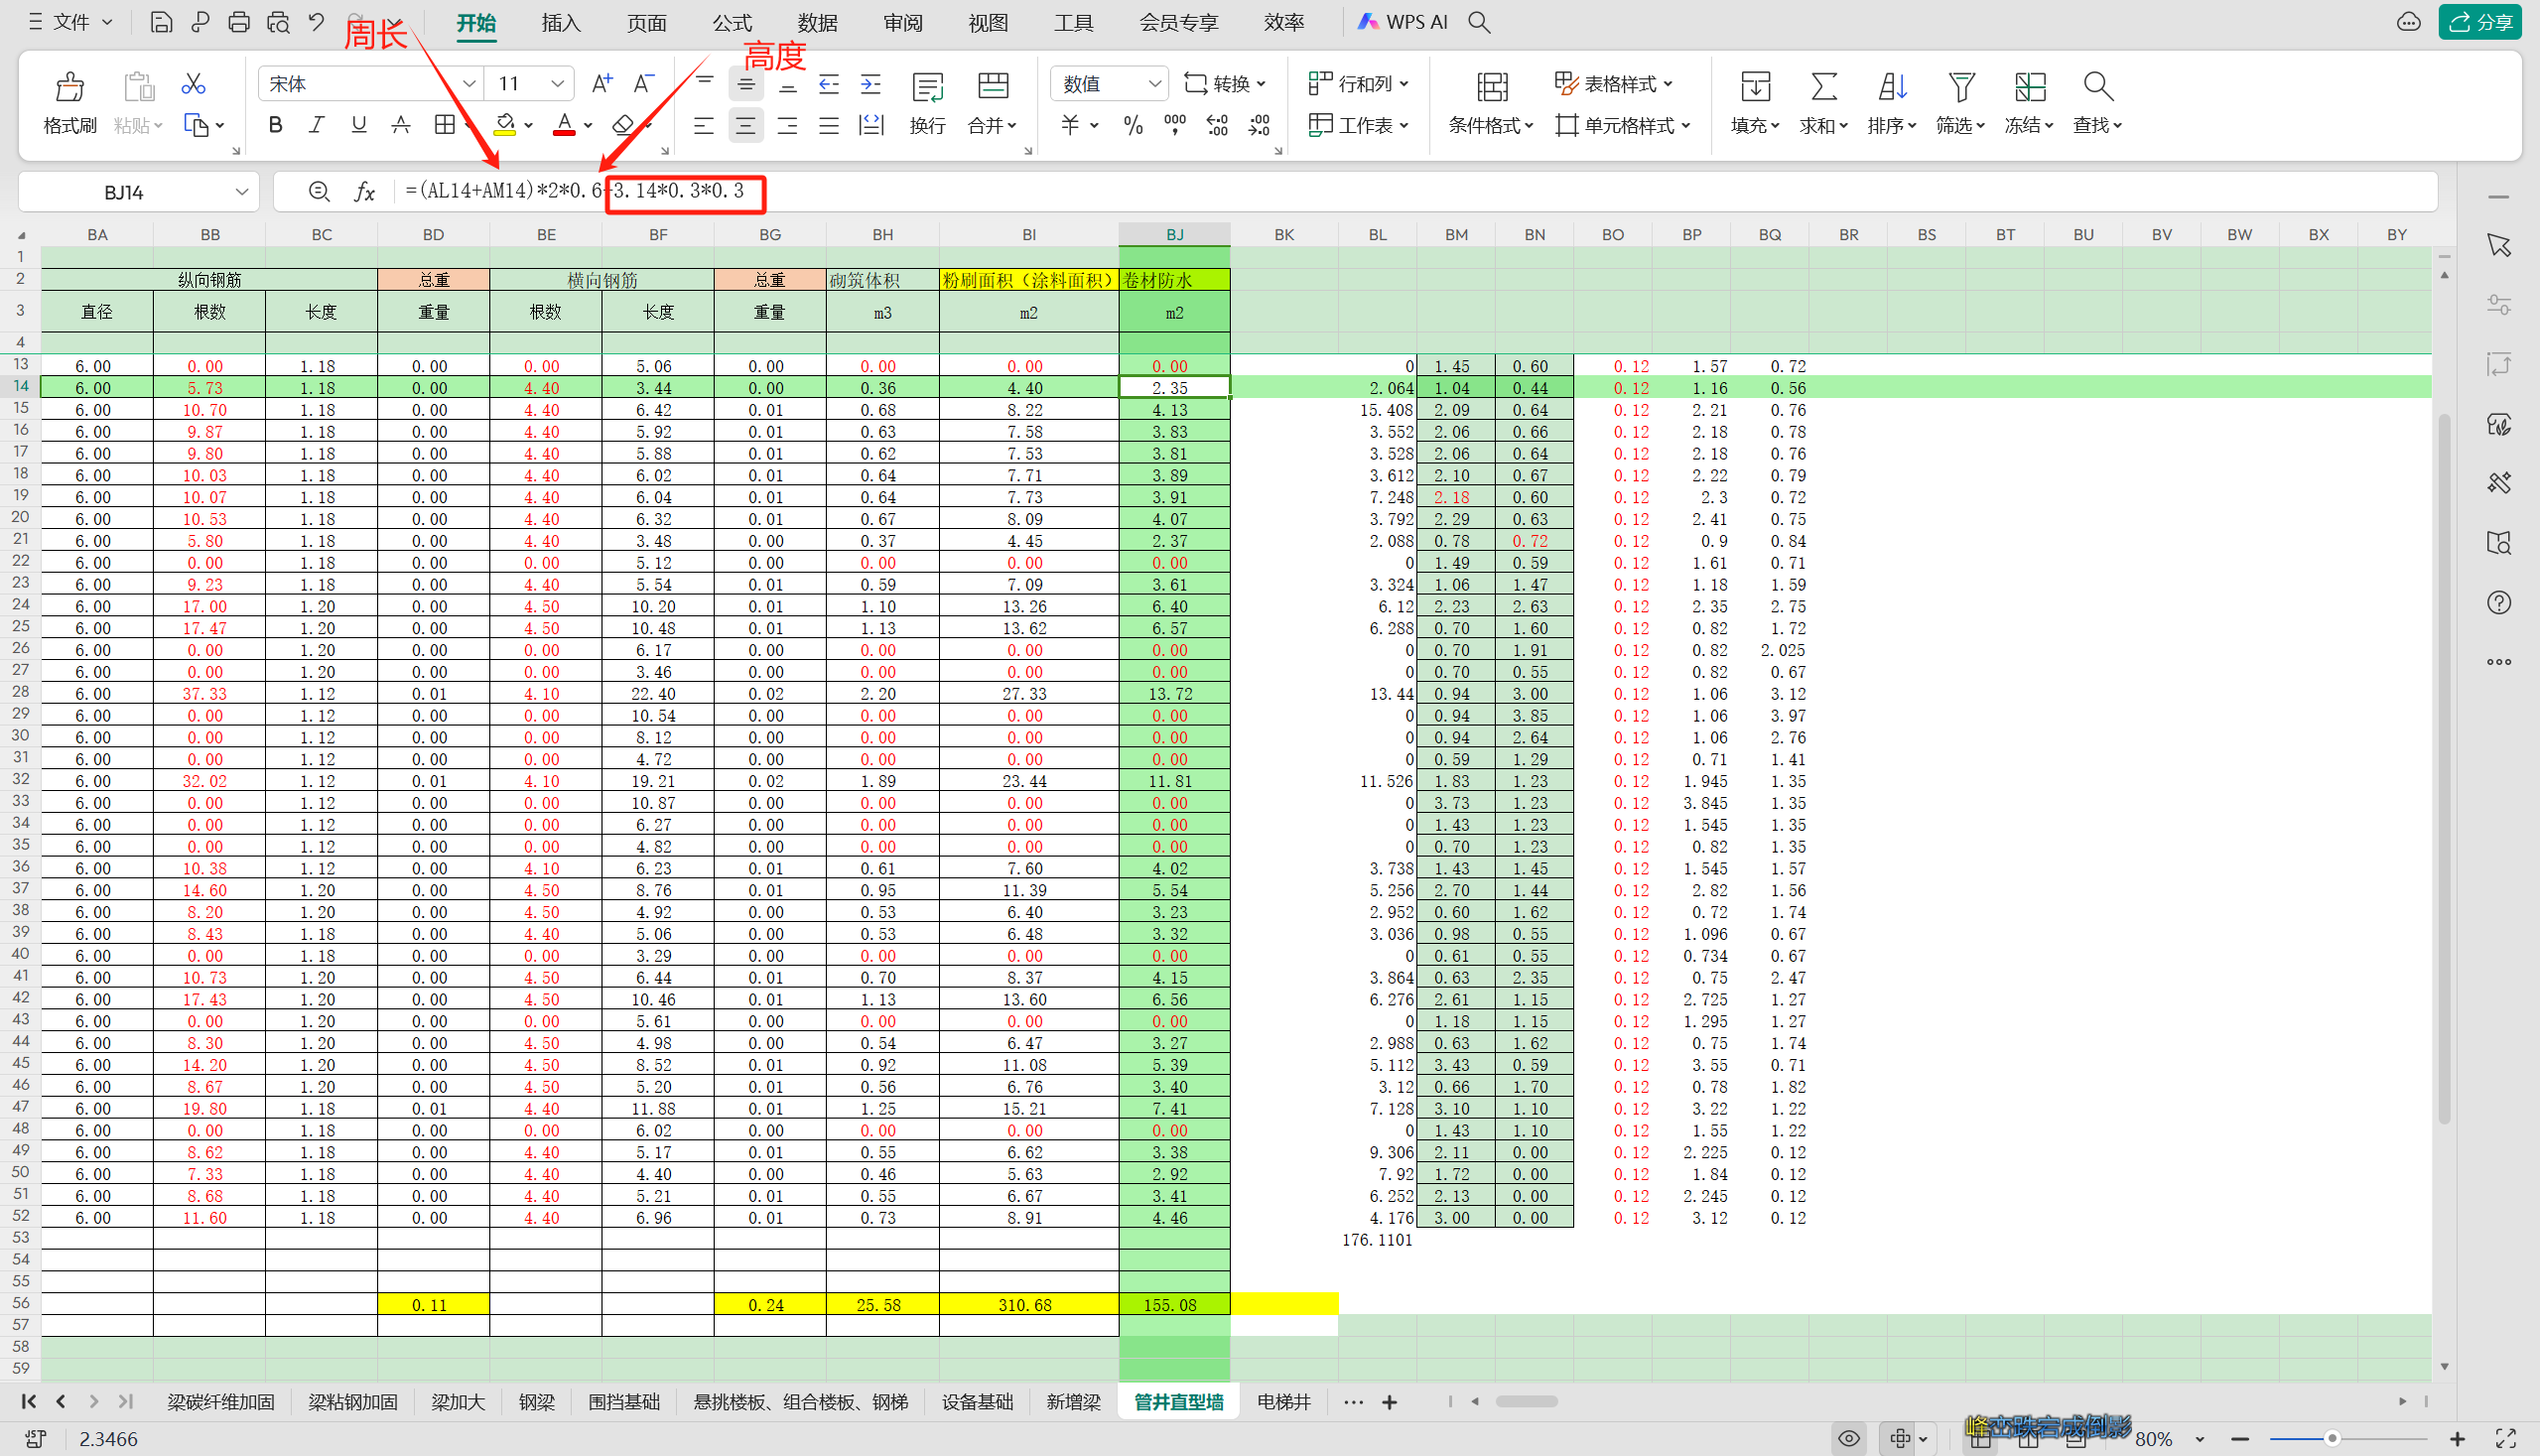Image resolution: width=2540 pixels, height=1456 pixels.
Task: Open the 数据 Data ribbon tab
Action: coord(818,23)
